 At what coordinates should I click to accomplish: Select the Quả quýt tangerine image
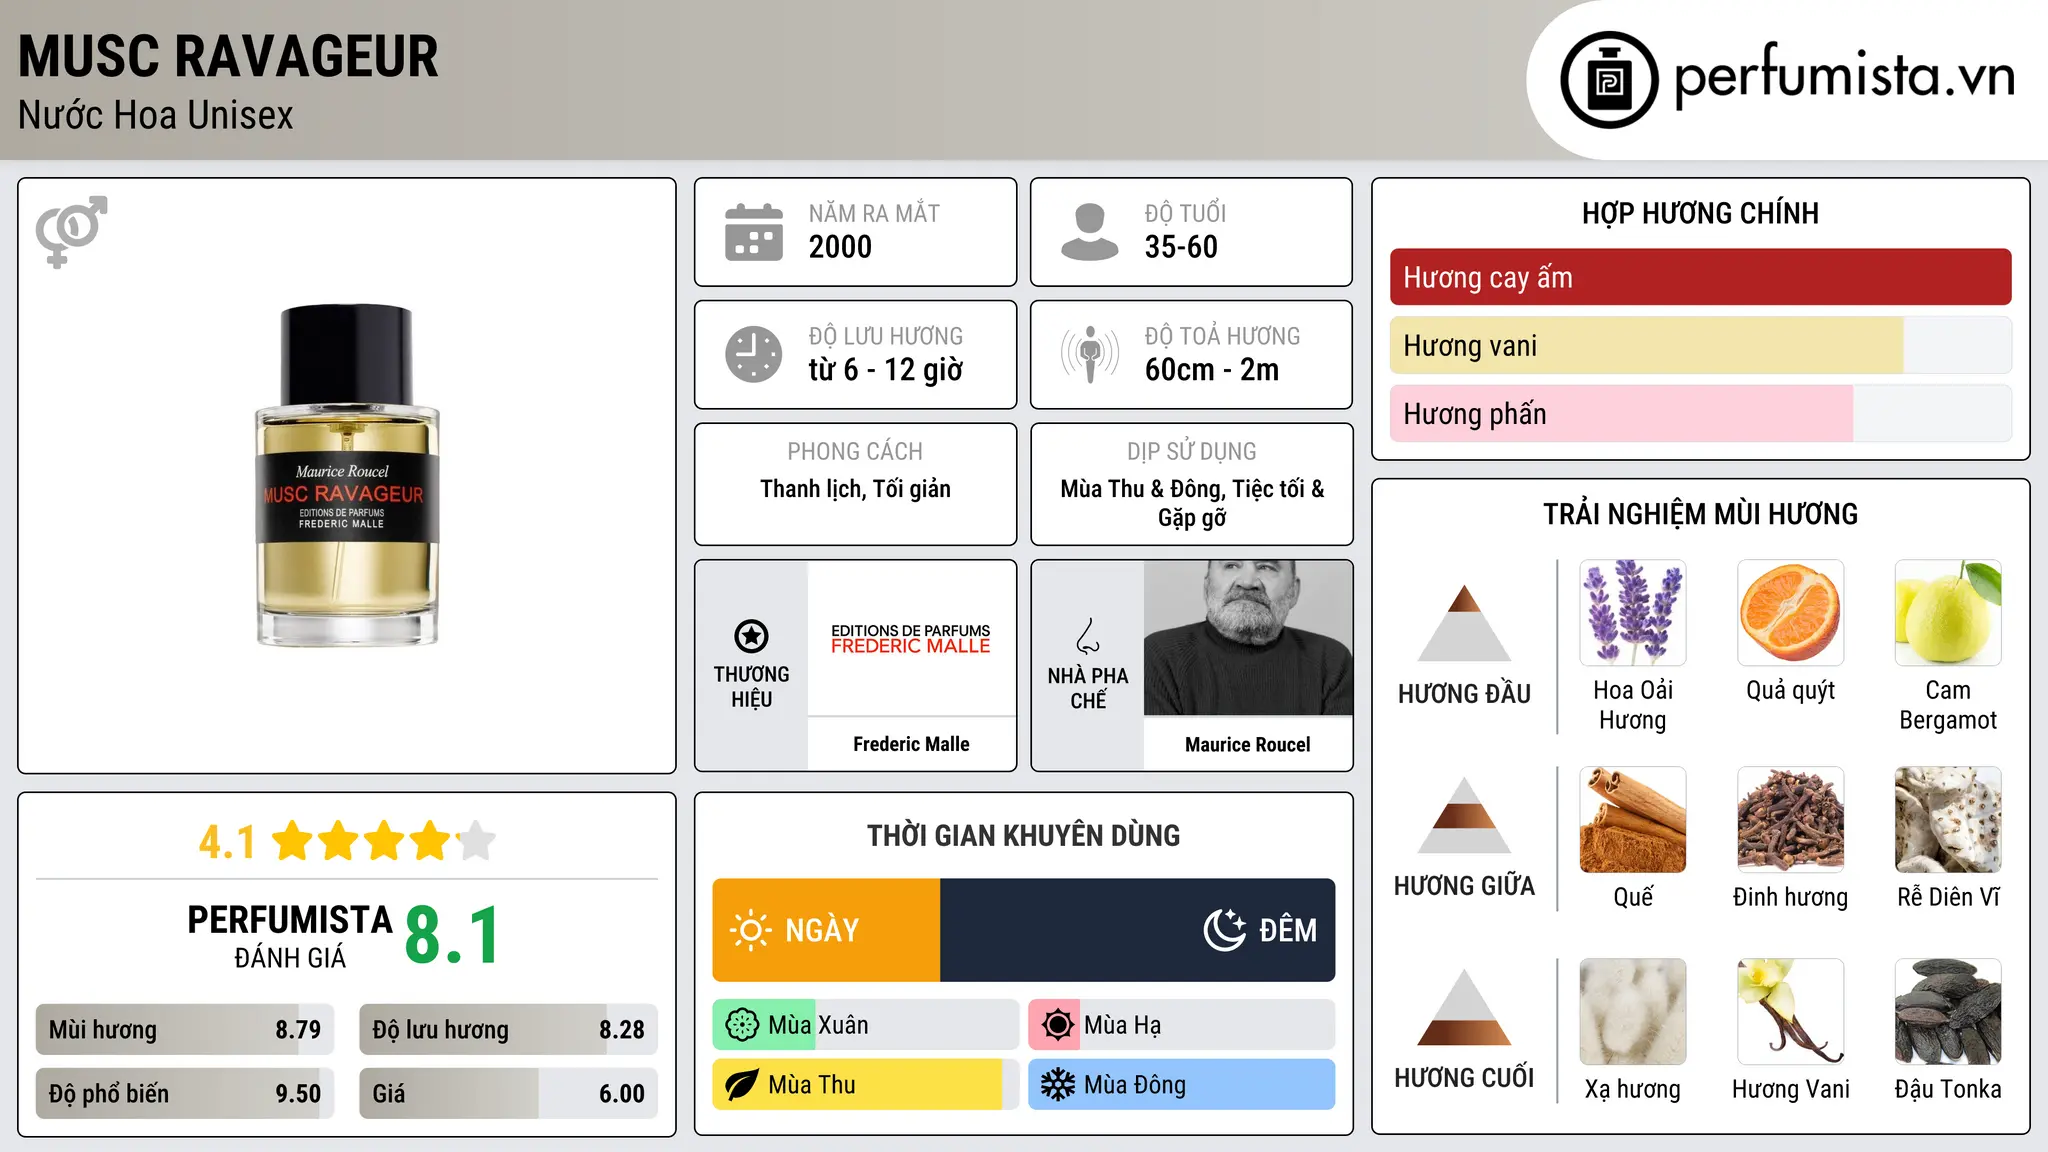(x=1791, y=613)
